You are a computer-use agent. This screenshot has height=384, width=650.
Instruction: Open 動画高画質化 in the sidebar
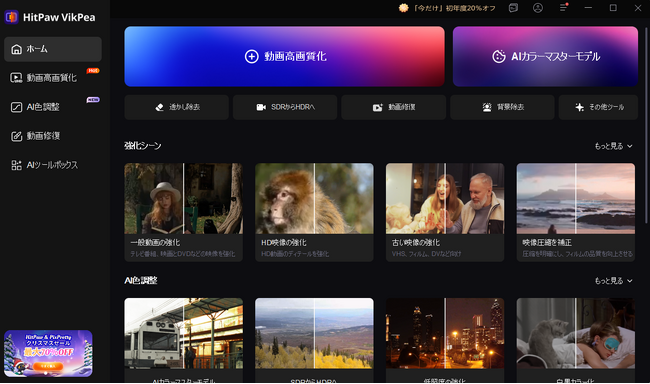tap(53, 78)
